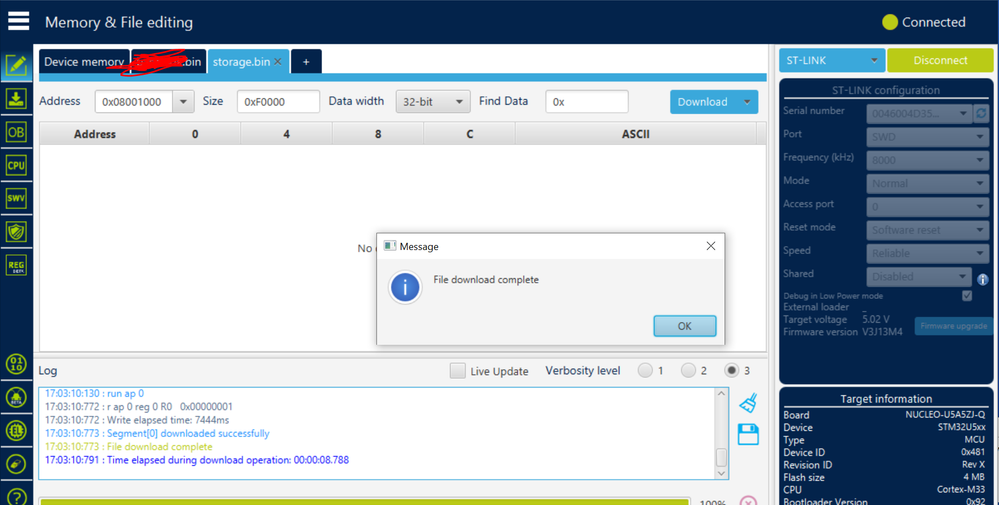This screenshot has width=999, height=505.
Task: Switch to the Device memory tab
Action: (84, 62)
